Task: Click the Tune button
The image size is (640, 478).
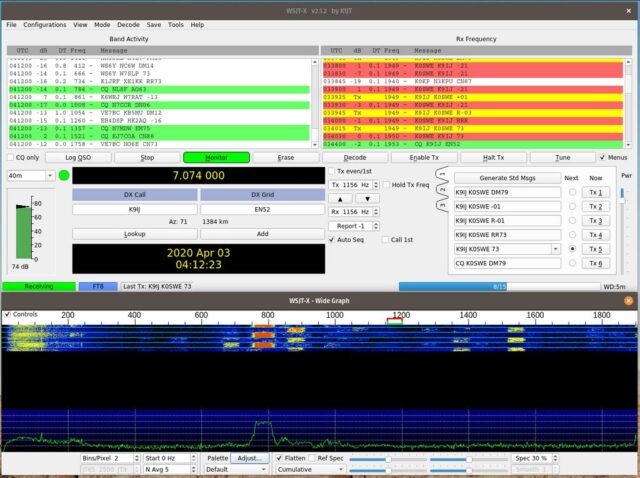Action: pos(562,158)
